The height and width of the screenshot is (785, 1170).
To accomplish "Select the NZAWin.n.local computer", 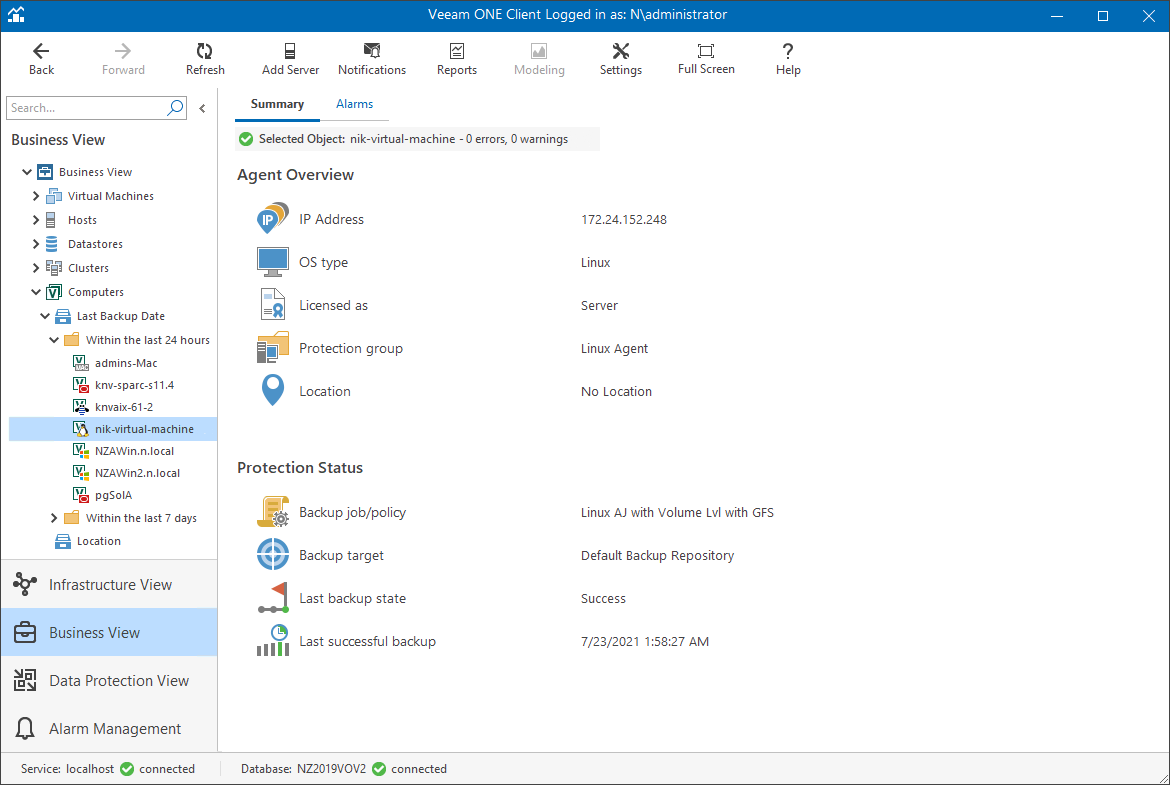I will (x=134, y=451).
